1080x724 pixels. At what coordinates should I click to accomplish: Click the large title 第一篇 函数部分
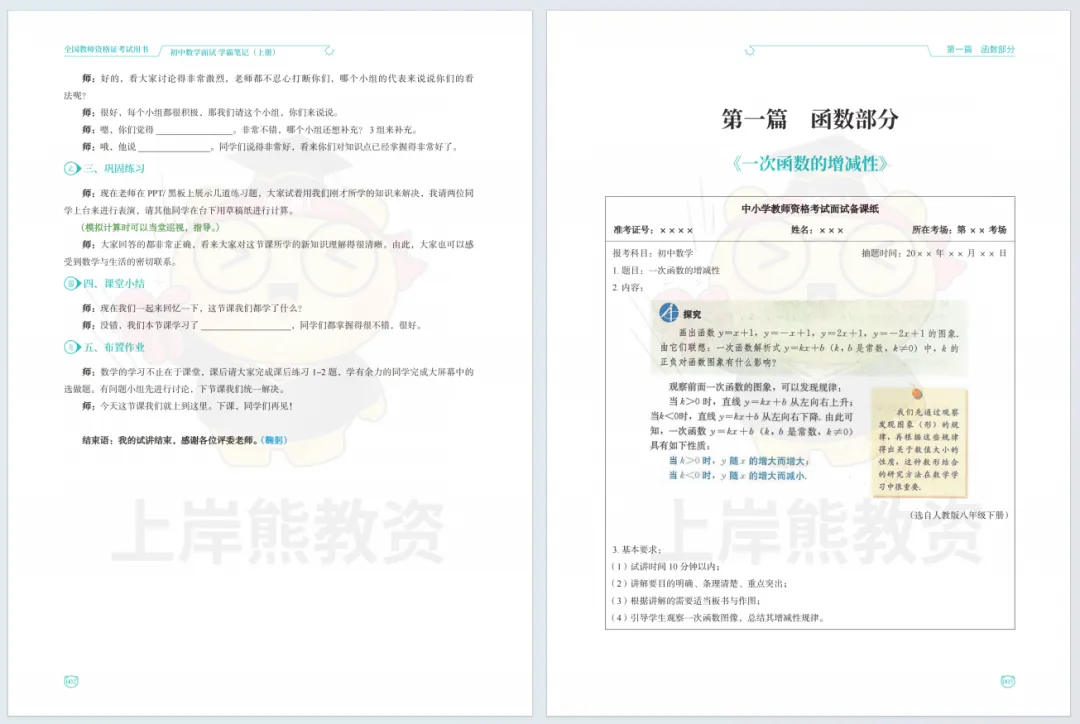(810, 119)
